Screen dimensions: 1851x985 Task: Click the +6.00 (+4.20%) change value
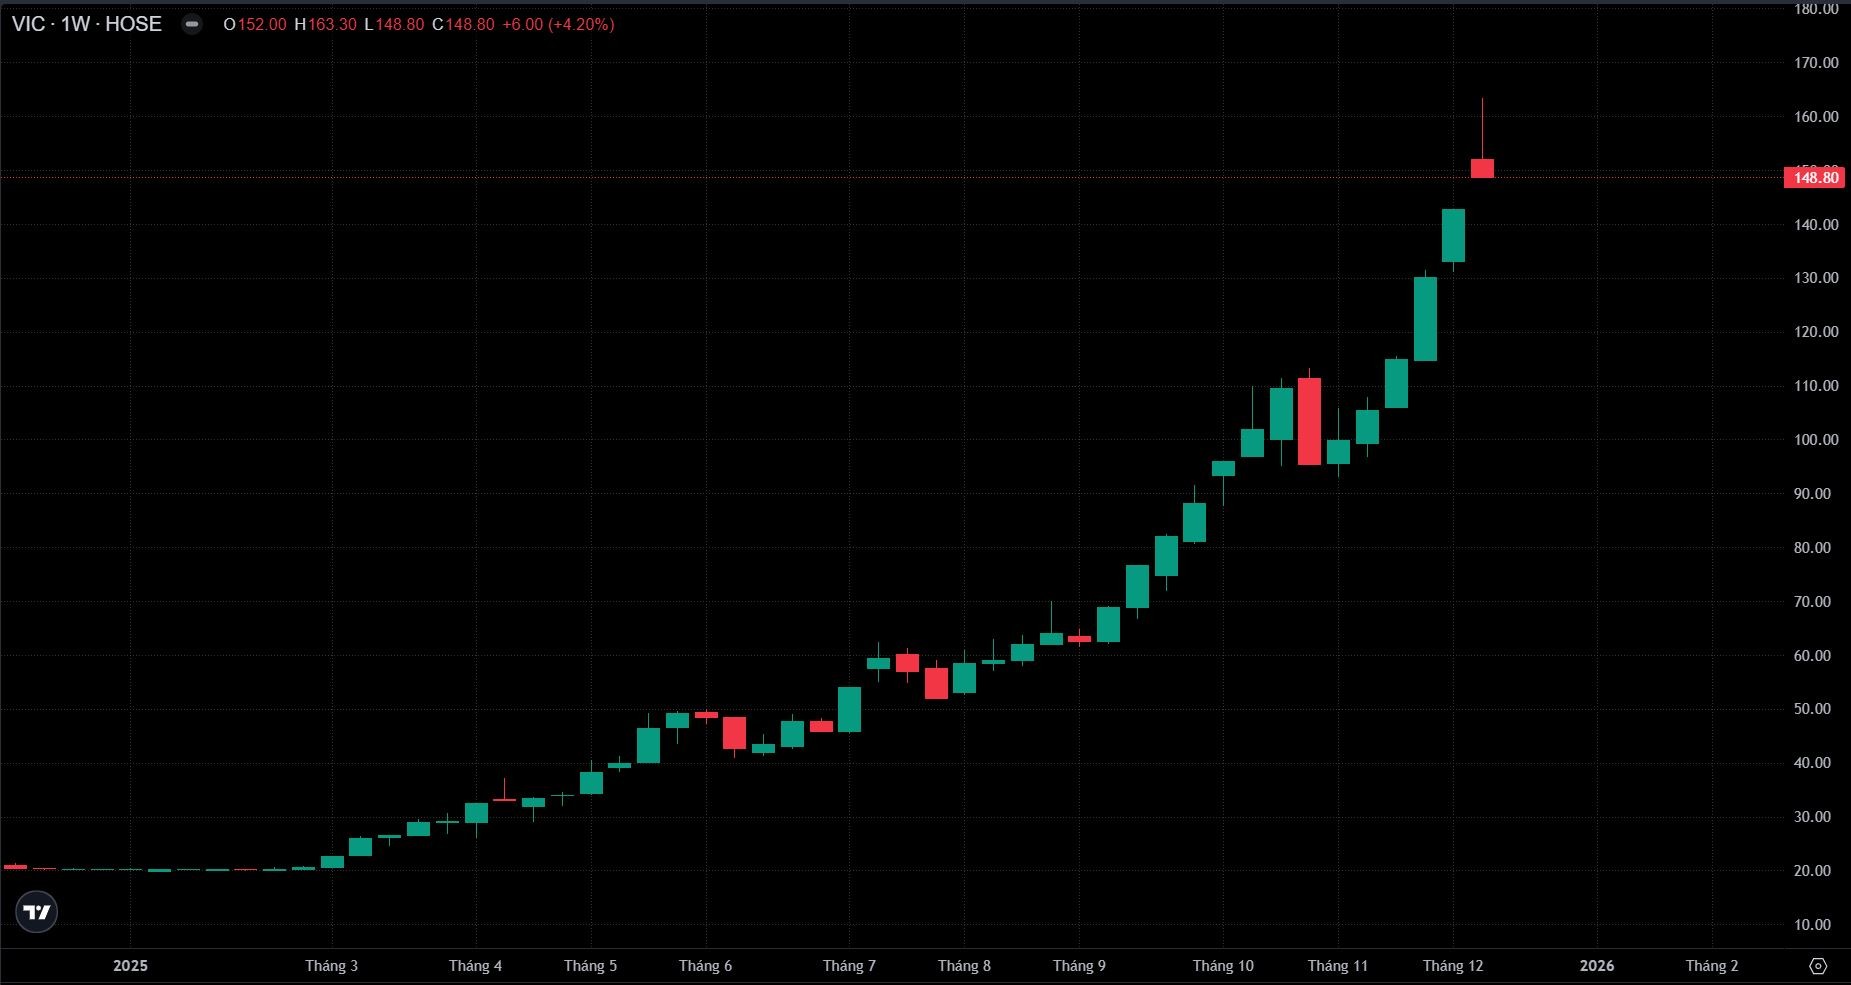coord(557,24)
